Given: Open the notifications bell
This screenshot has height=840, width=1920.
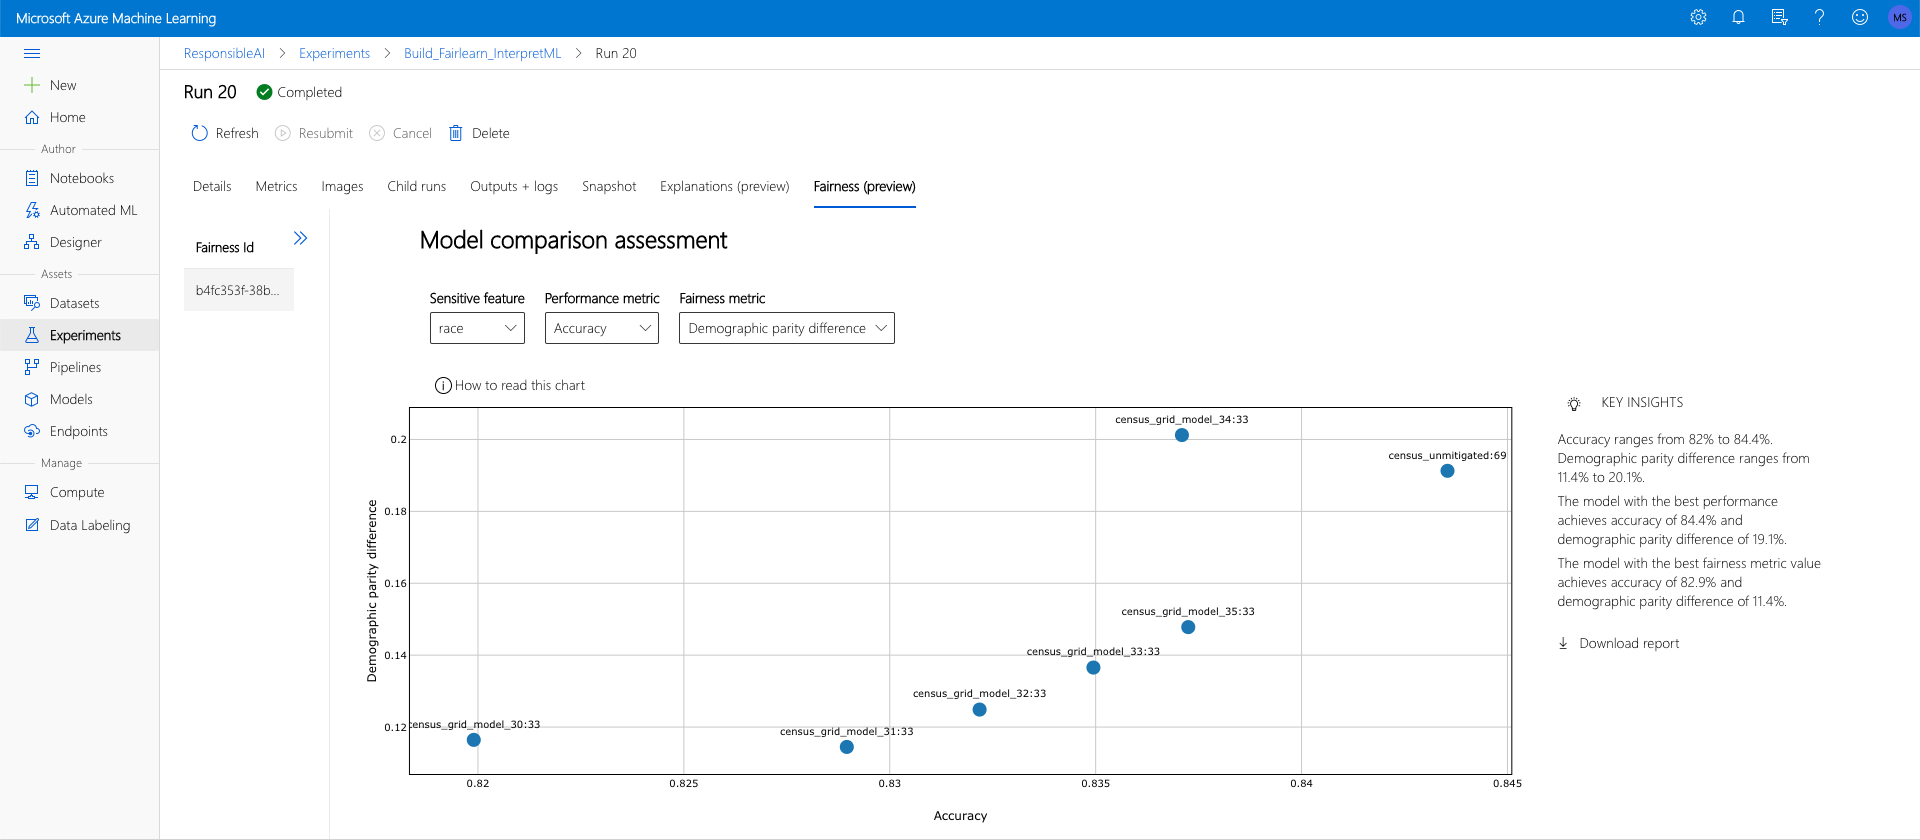Looking at the screenshot, I should 1738,17.
